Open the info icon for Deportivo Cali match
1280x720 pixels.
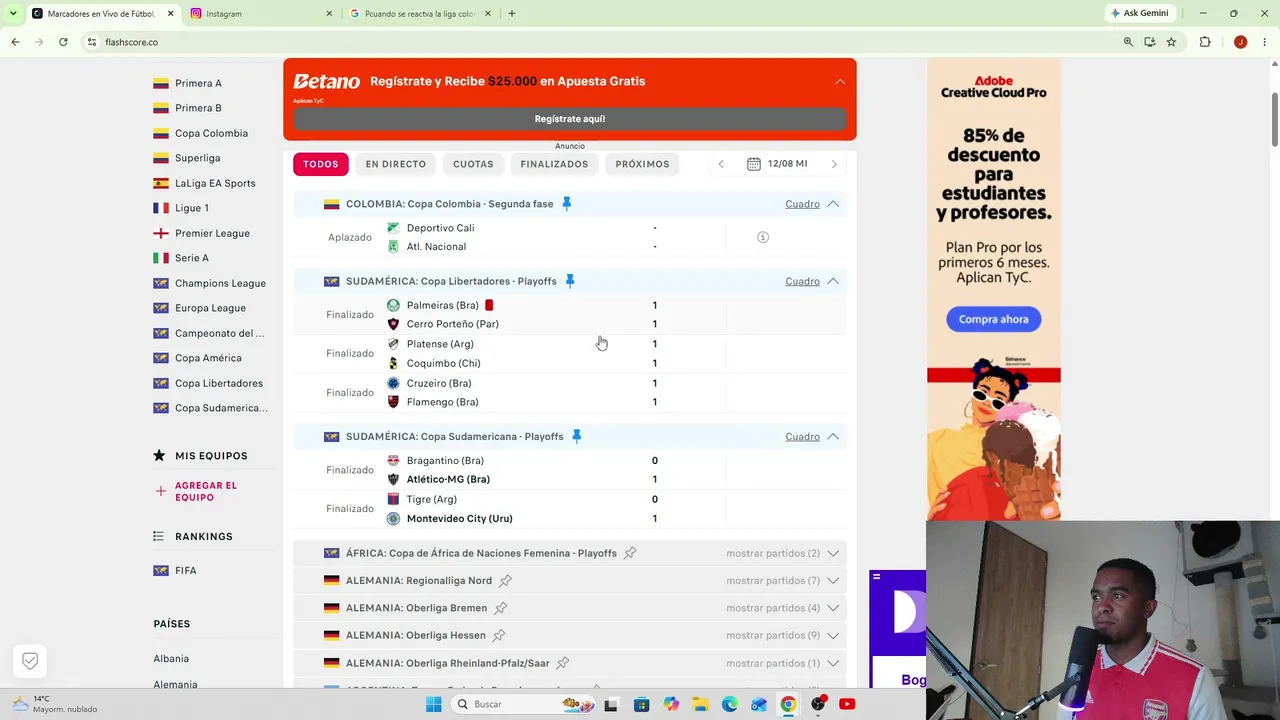(x=763, y=237)
